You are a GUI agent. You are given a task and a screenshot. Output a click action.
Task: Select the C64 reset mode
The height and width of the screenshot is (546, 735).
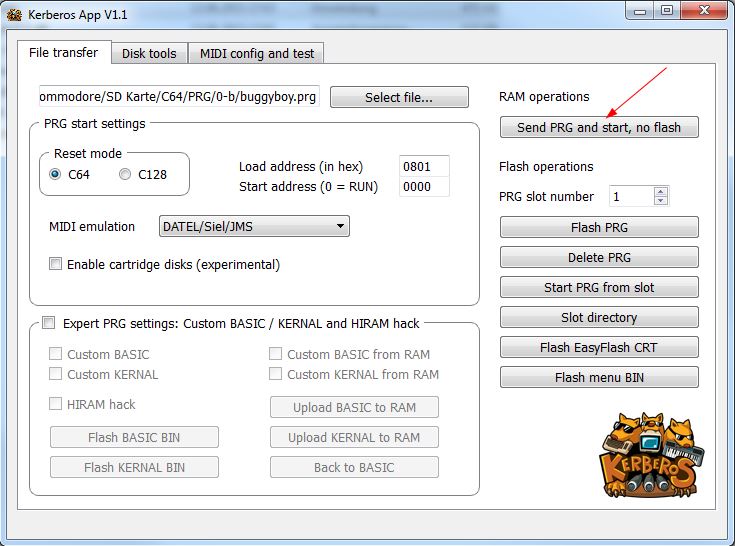coord(56,174)
